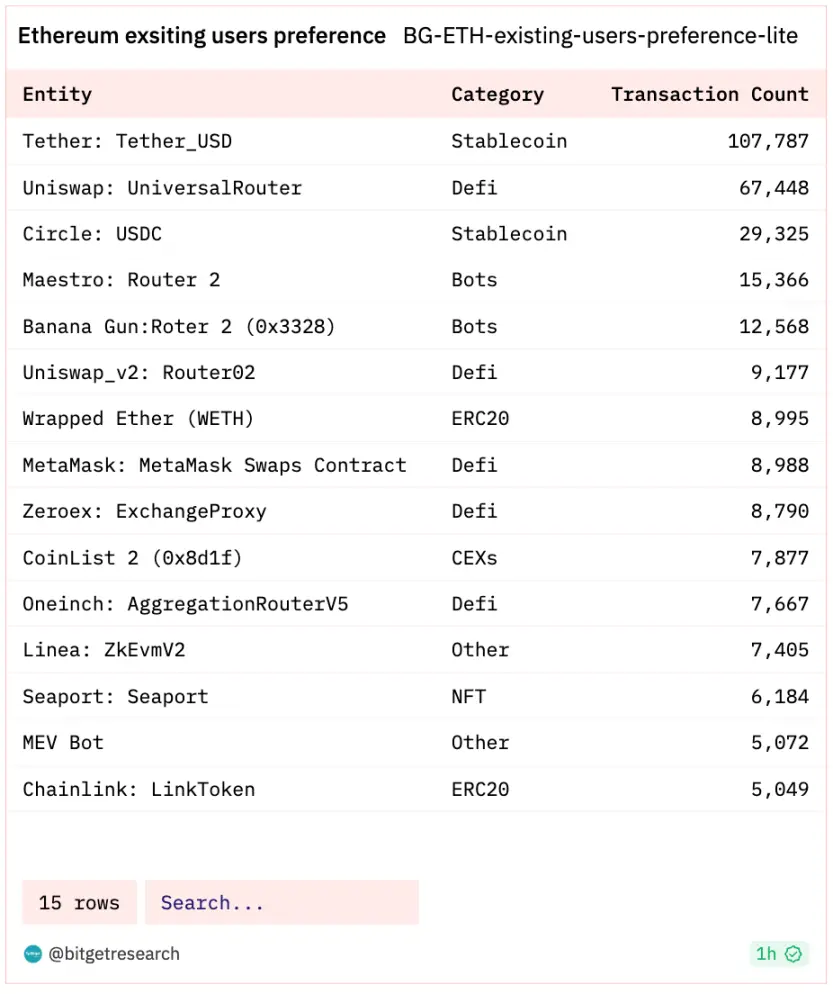This screenshot has height=994, width=833.
Task: Focus the Search input field
Action: (281, 903)
